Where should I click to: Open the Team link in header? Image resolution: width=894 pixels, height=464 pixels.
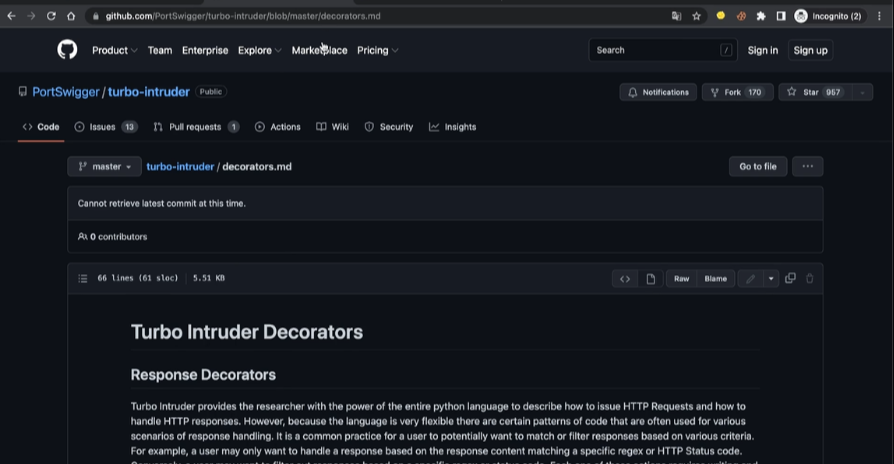pyautogui.click(x=160, y=50)
